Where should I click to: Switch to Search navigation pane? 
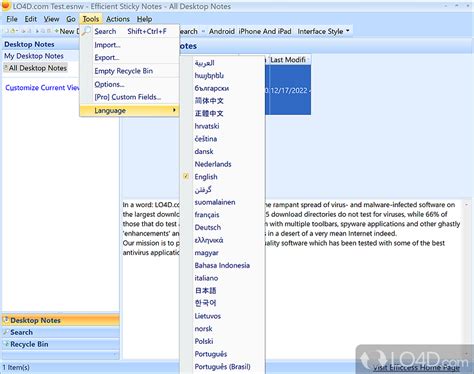coord(61,332)
